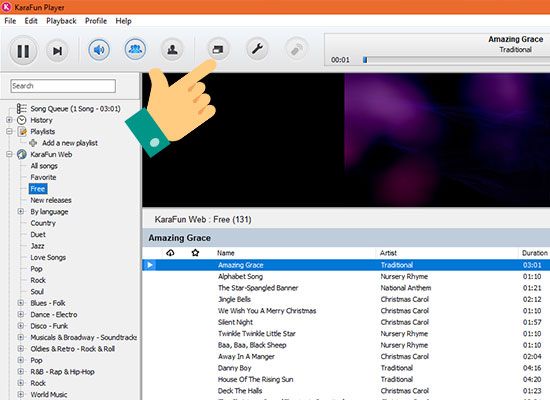Toggle the backing vocals group button
Image resolution: width=550 pixels, height=400 pixels.
coord(135,49)
